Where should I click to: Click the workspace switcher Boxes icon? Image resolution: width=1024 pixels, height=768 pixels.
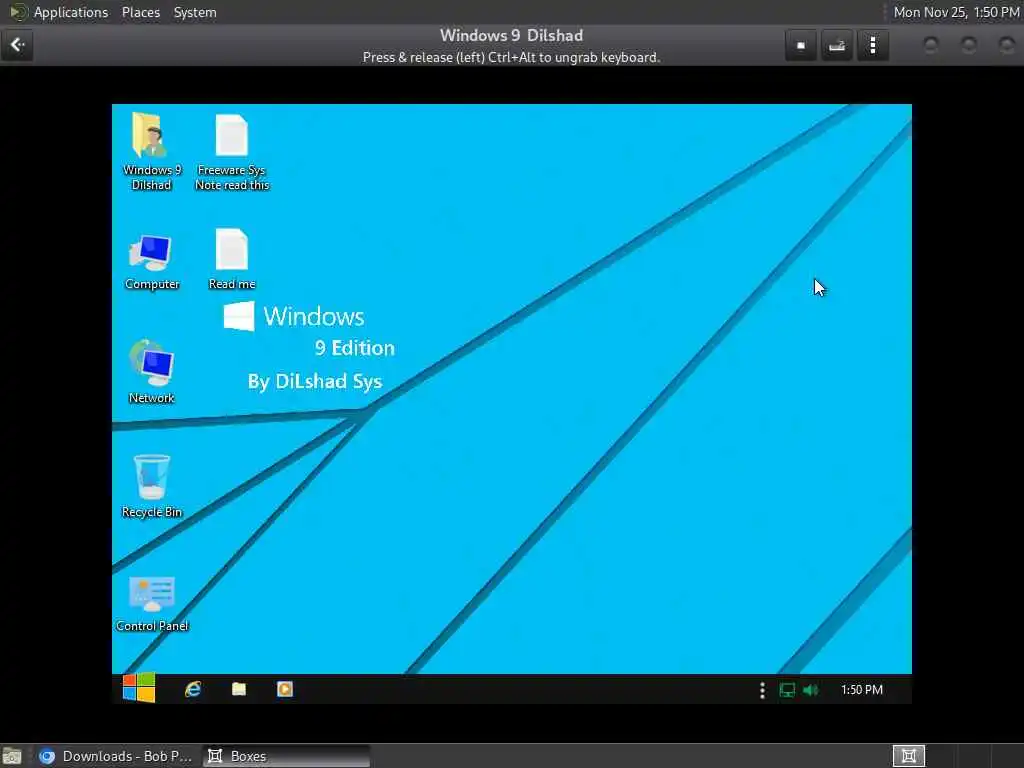[908, 756]
